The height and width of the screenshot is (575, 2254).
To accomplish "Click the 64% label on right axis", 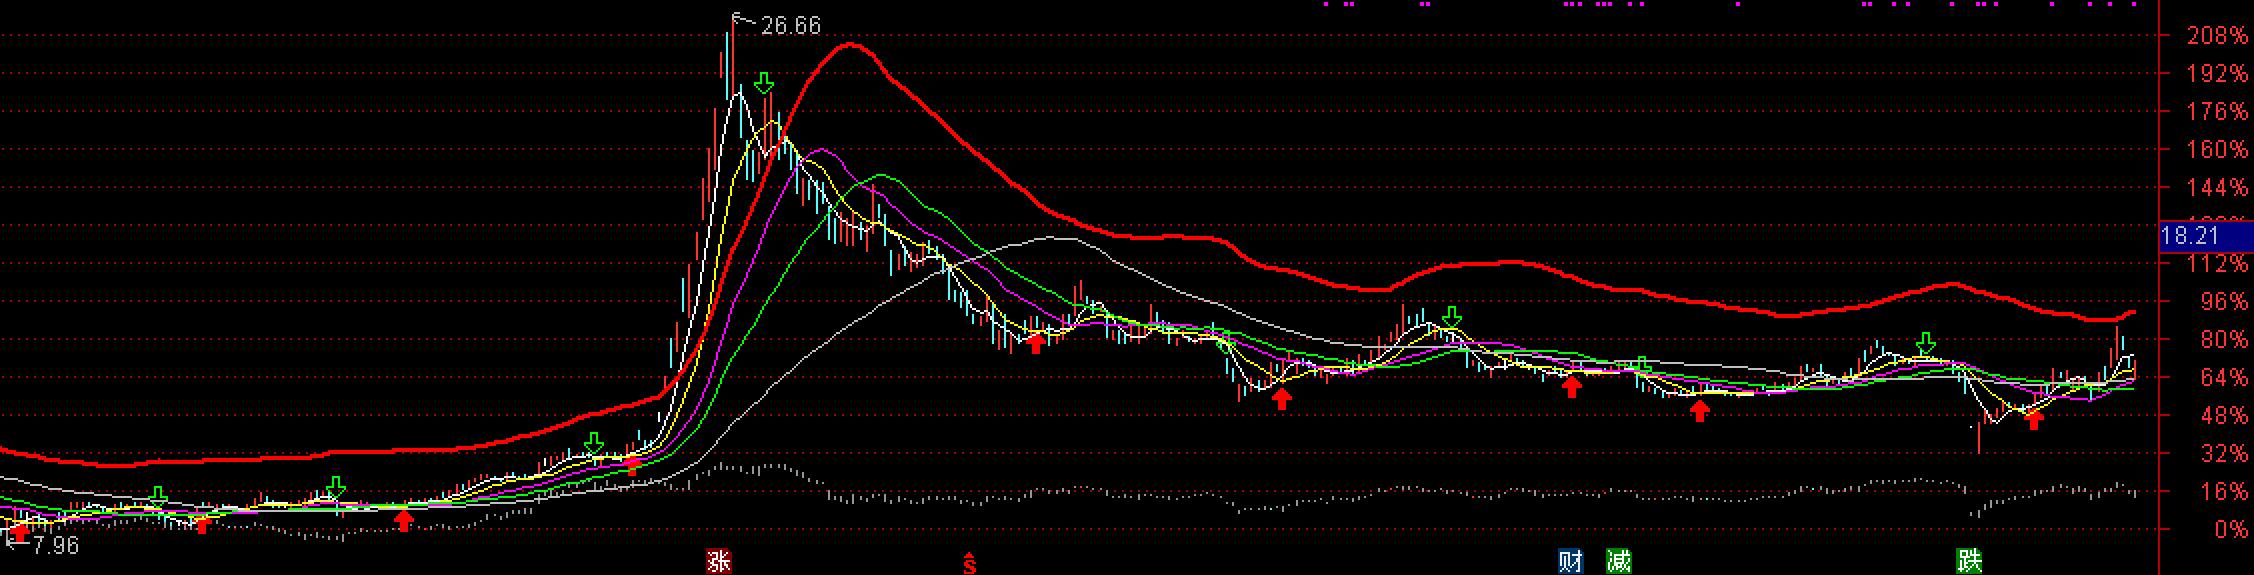I will [x=2214, y=378].
